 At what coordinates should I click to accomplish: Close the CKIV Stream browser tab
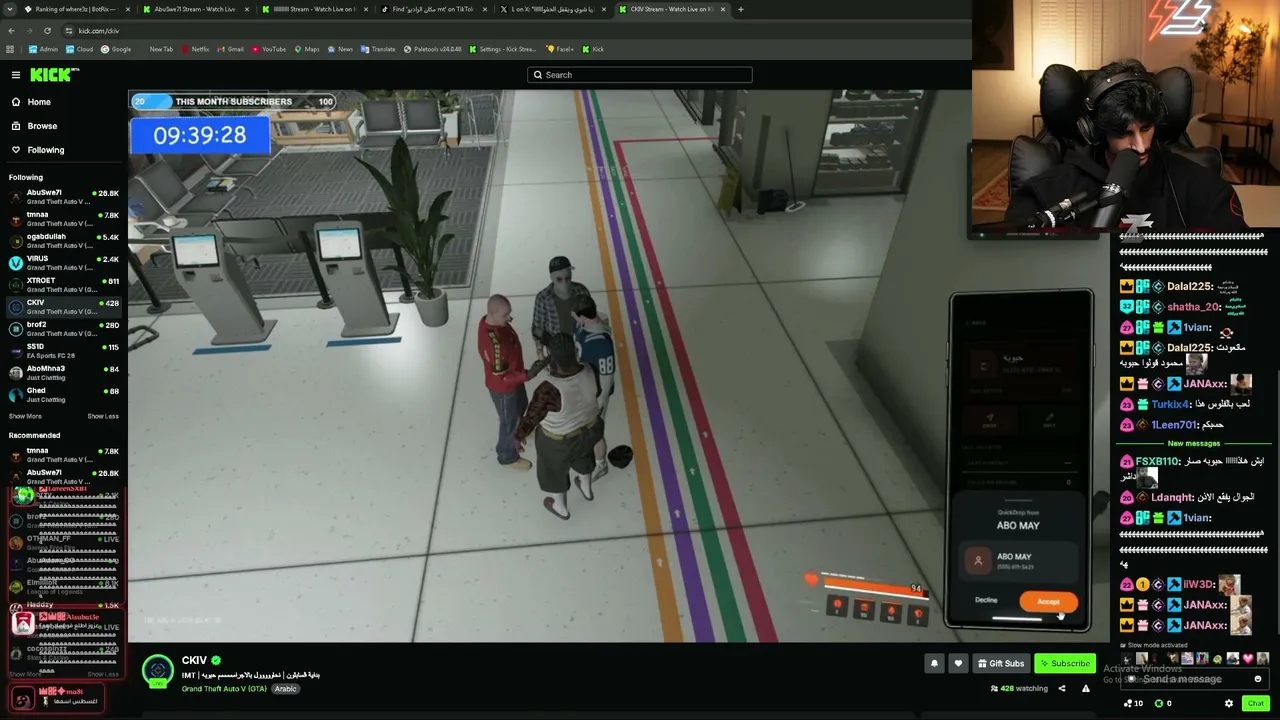pos(723,9)
